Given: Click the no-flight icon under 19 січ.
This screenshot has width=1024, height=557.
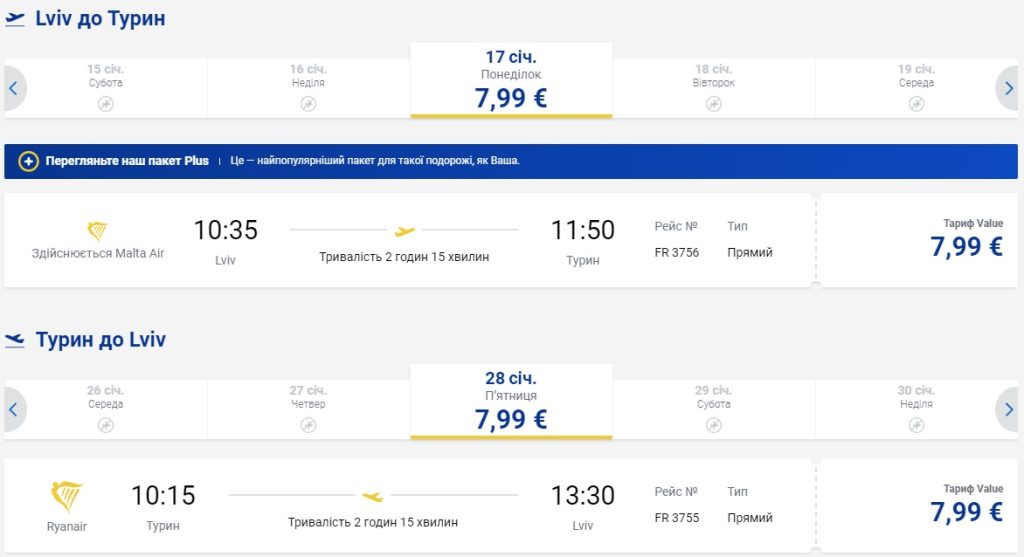Looking at the screenshot, I should point(916,104).
